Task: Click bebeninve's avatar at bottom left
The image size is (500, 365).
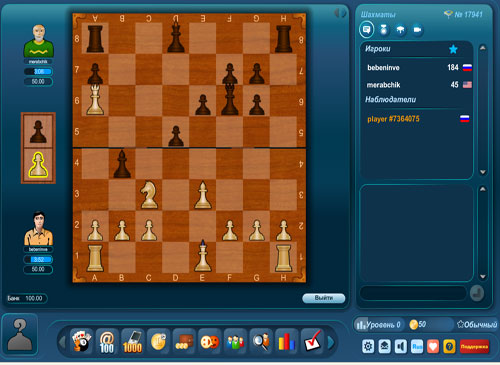Action: click(38, 228)
